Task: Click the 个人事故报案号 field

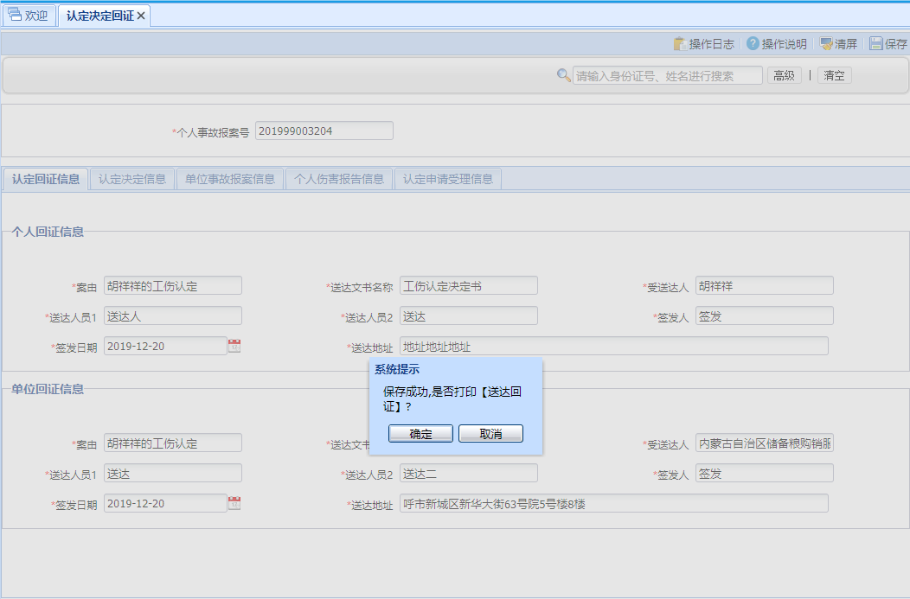Action: click(x=324, y=131)
